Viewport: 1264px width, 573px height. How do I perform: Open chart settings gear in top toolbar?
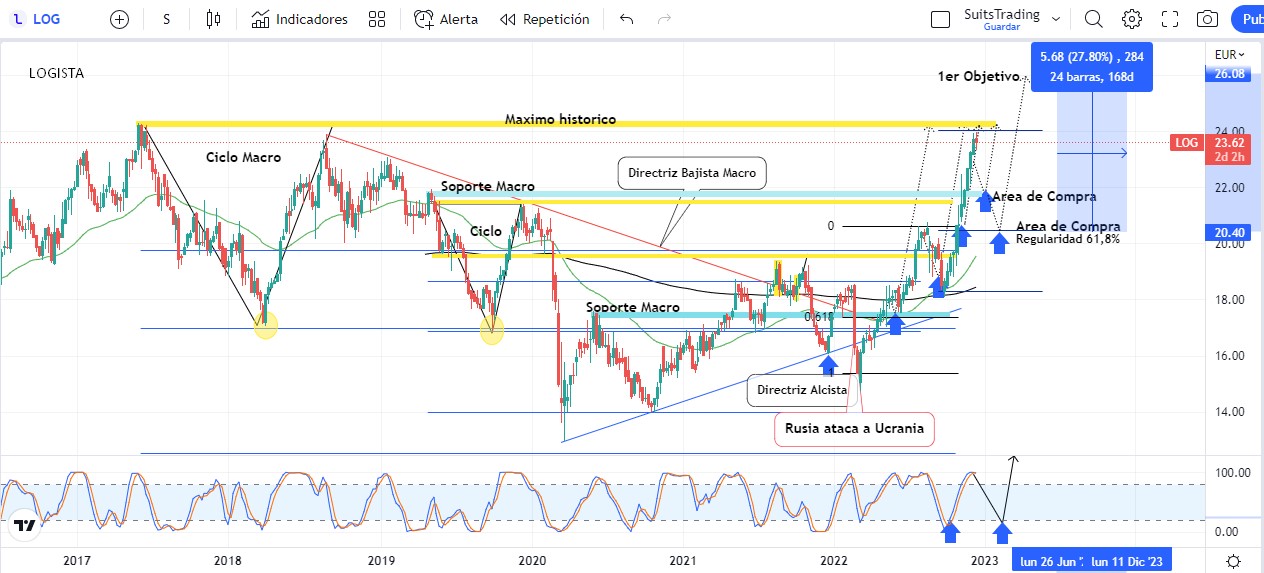pyautogui.click(x=1132, y=19)
